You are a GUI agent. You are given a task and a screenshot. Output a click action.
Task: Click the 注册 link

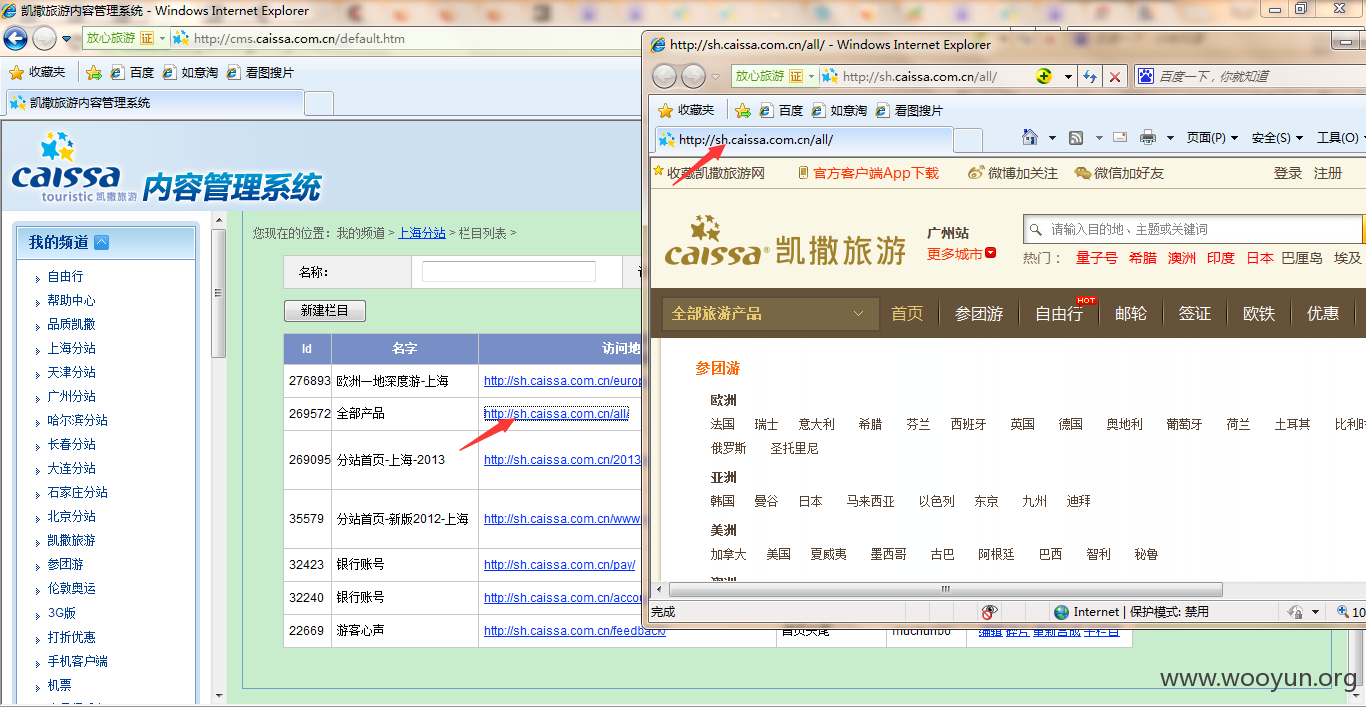1328,173
